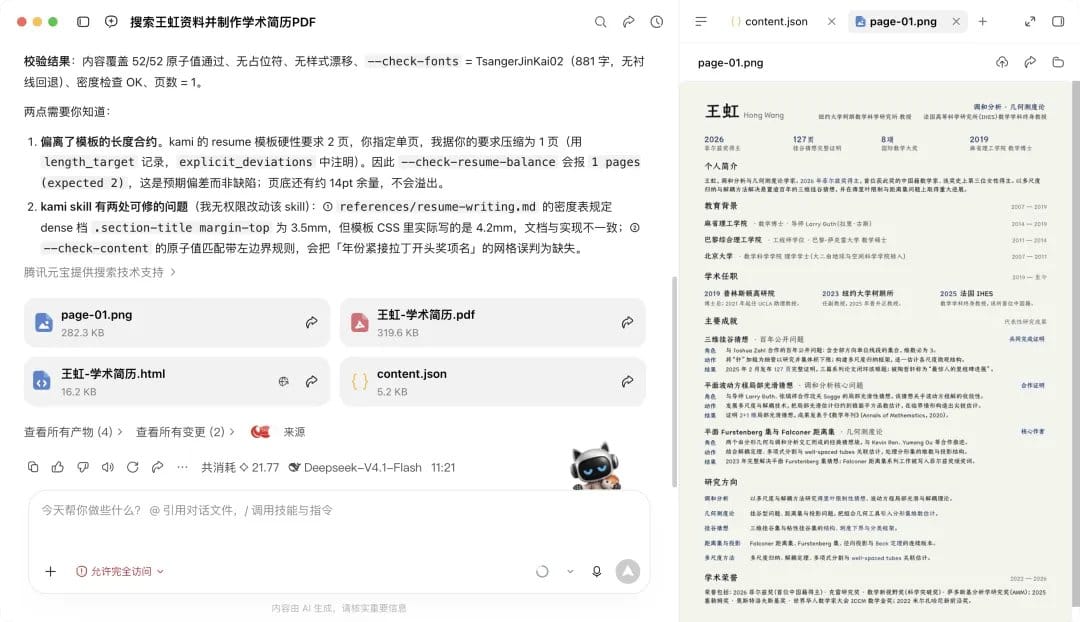Open more response options ellipsis

182,467
